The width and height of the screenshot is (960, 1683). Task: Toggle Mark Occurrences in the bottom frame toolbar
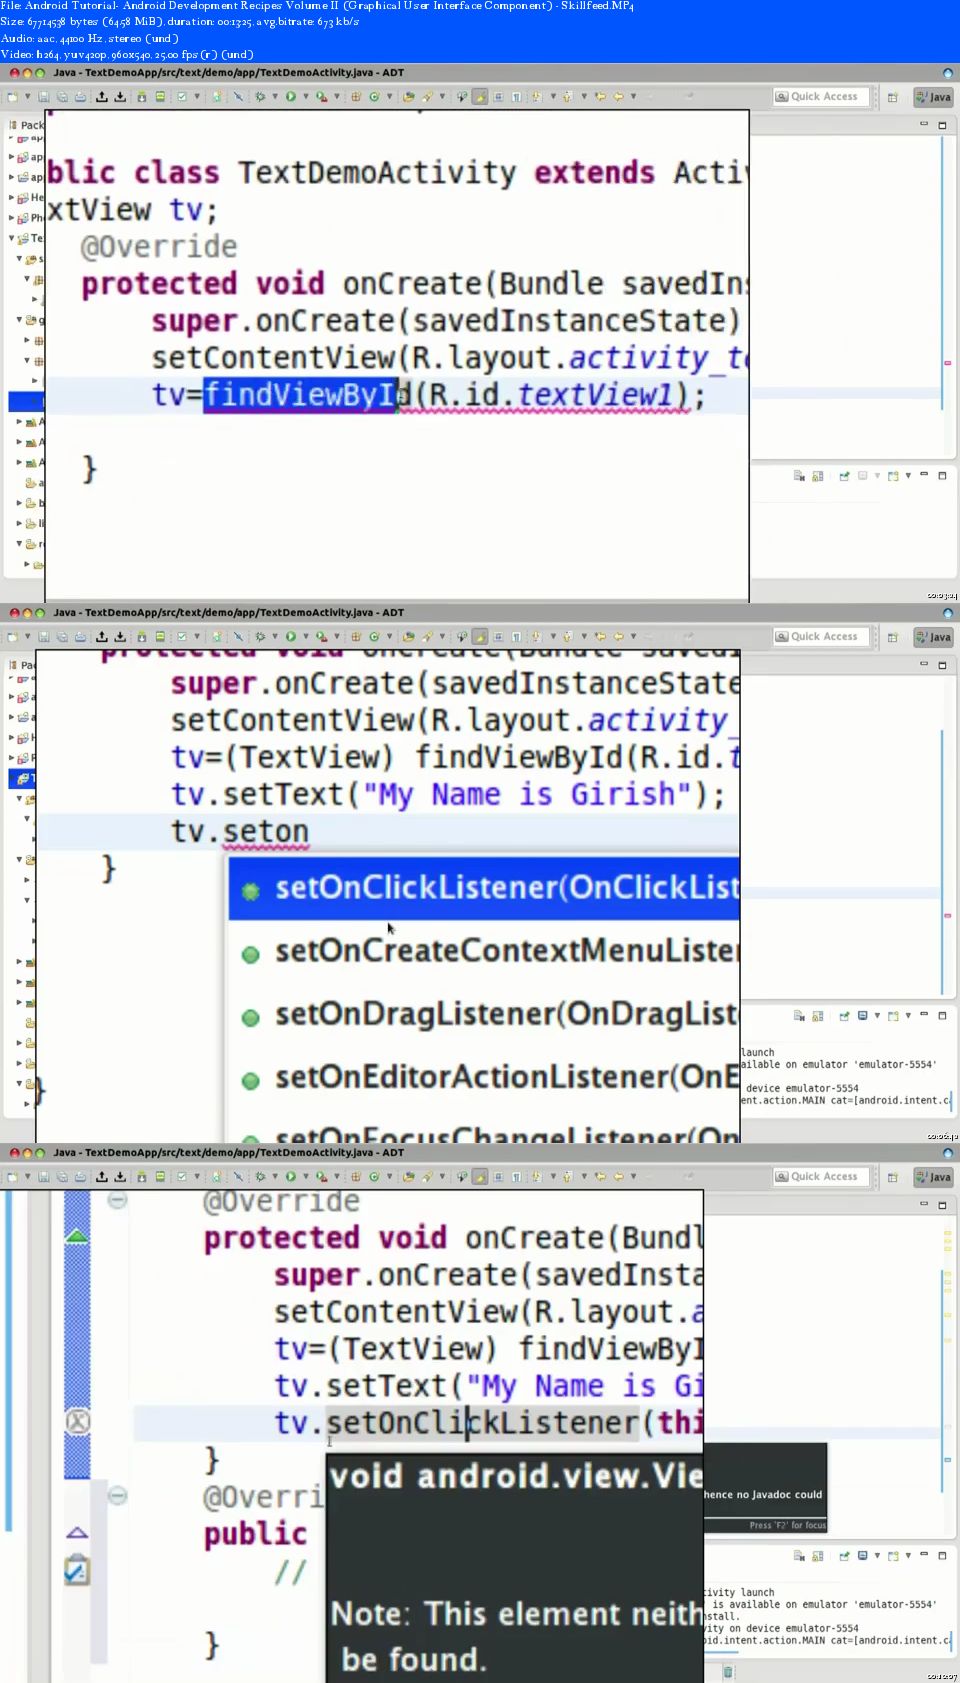[x=480, y=1177]
